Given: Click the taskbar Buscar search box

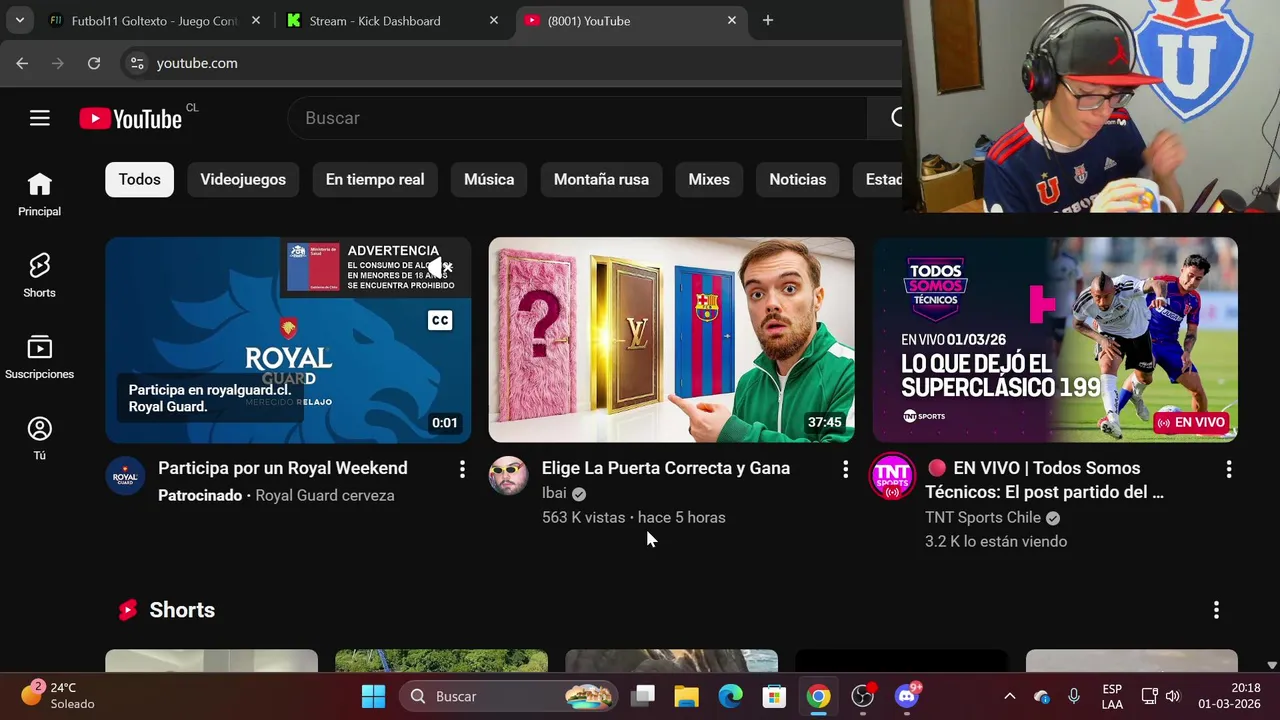Looking at the screenshot, I should (x=508, y=696).
